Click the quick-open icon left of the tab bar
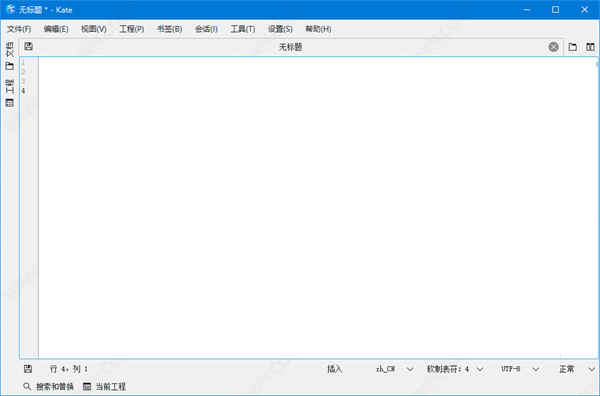Viewport: 600px width, 396px height. click(x=28, y=47)
